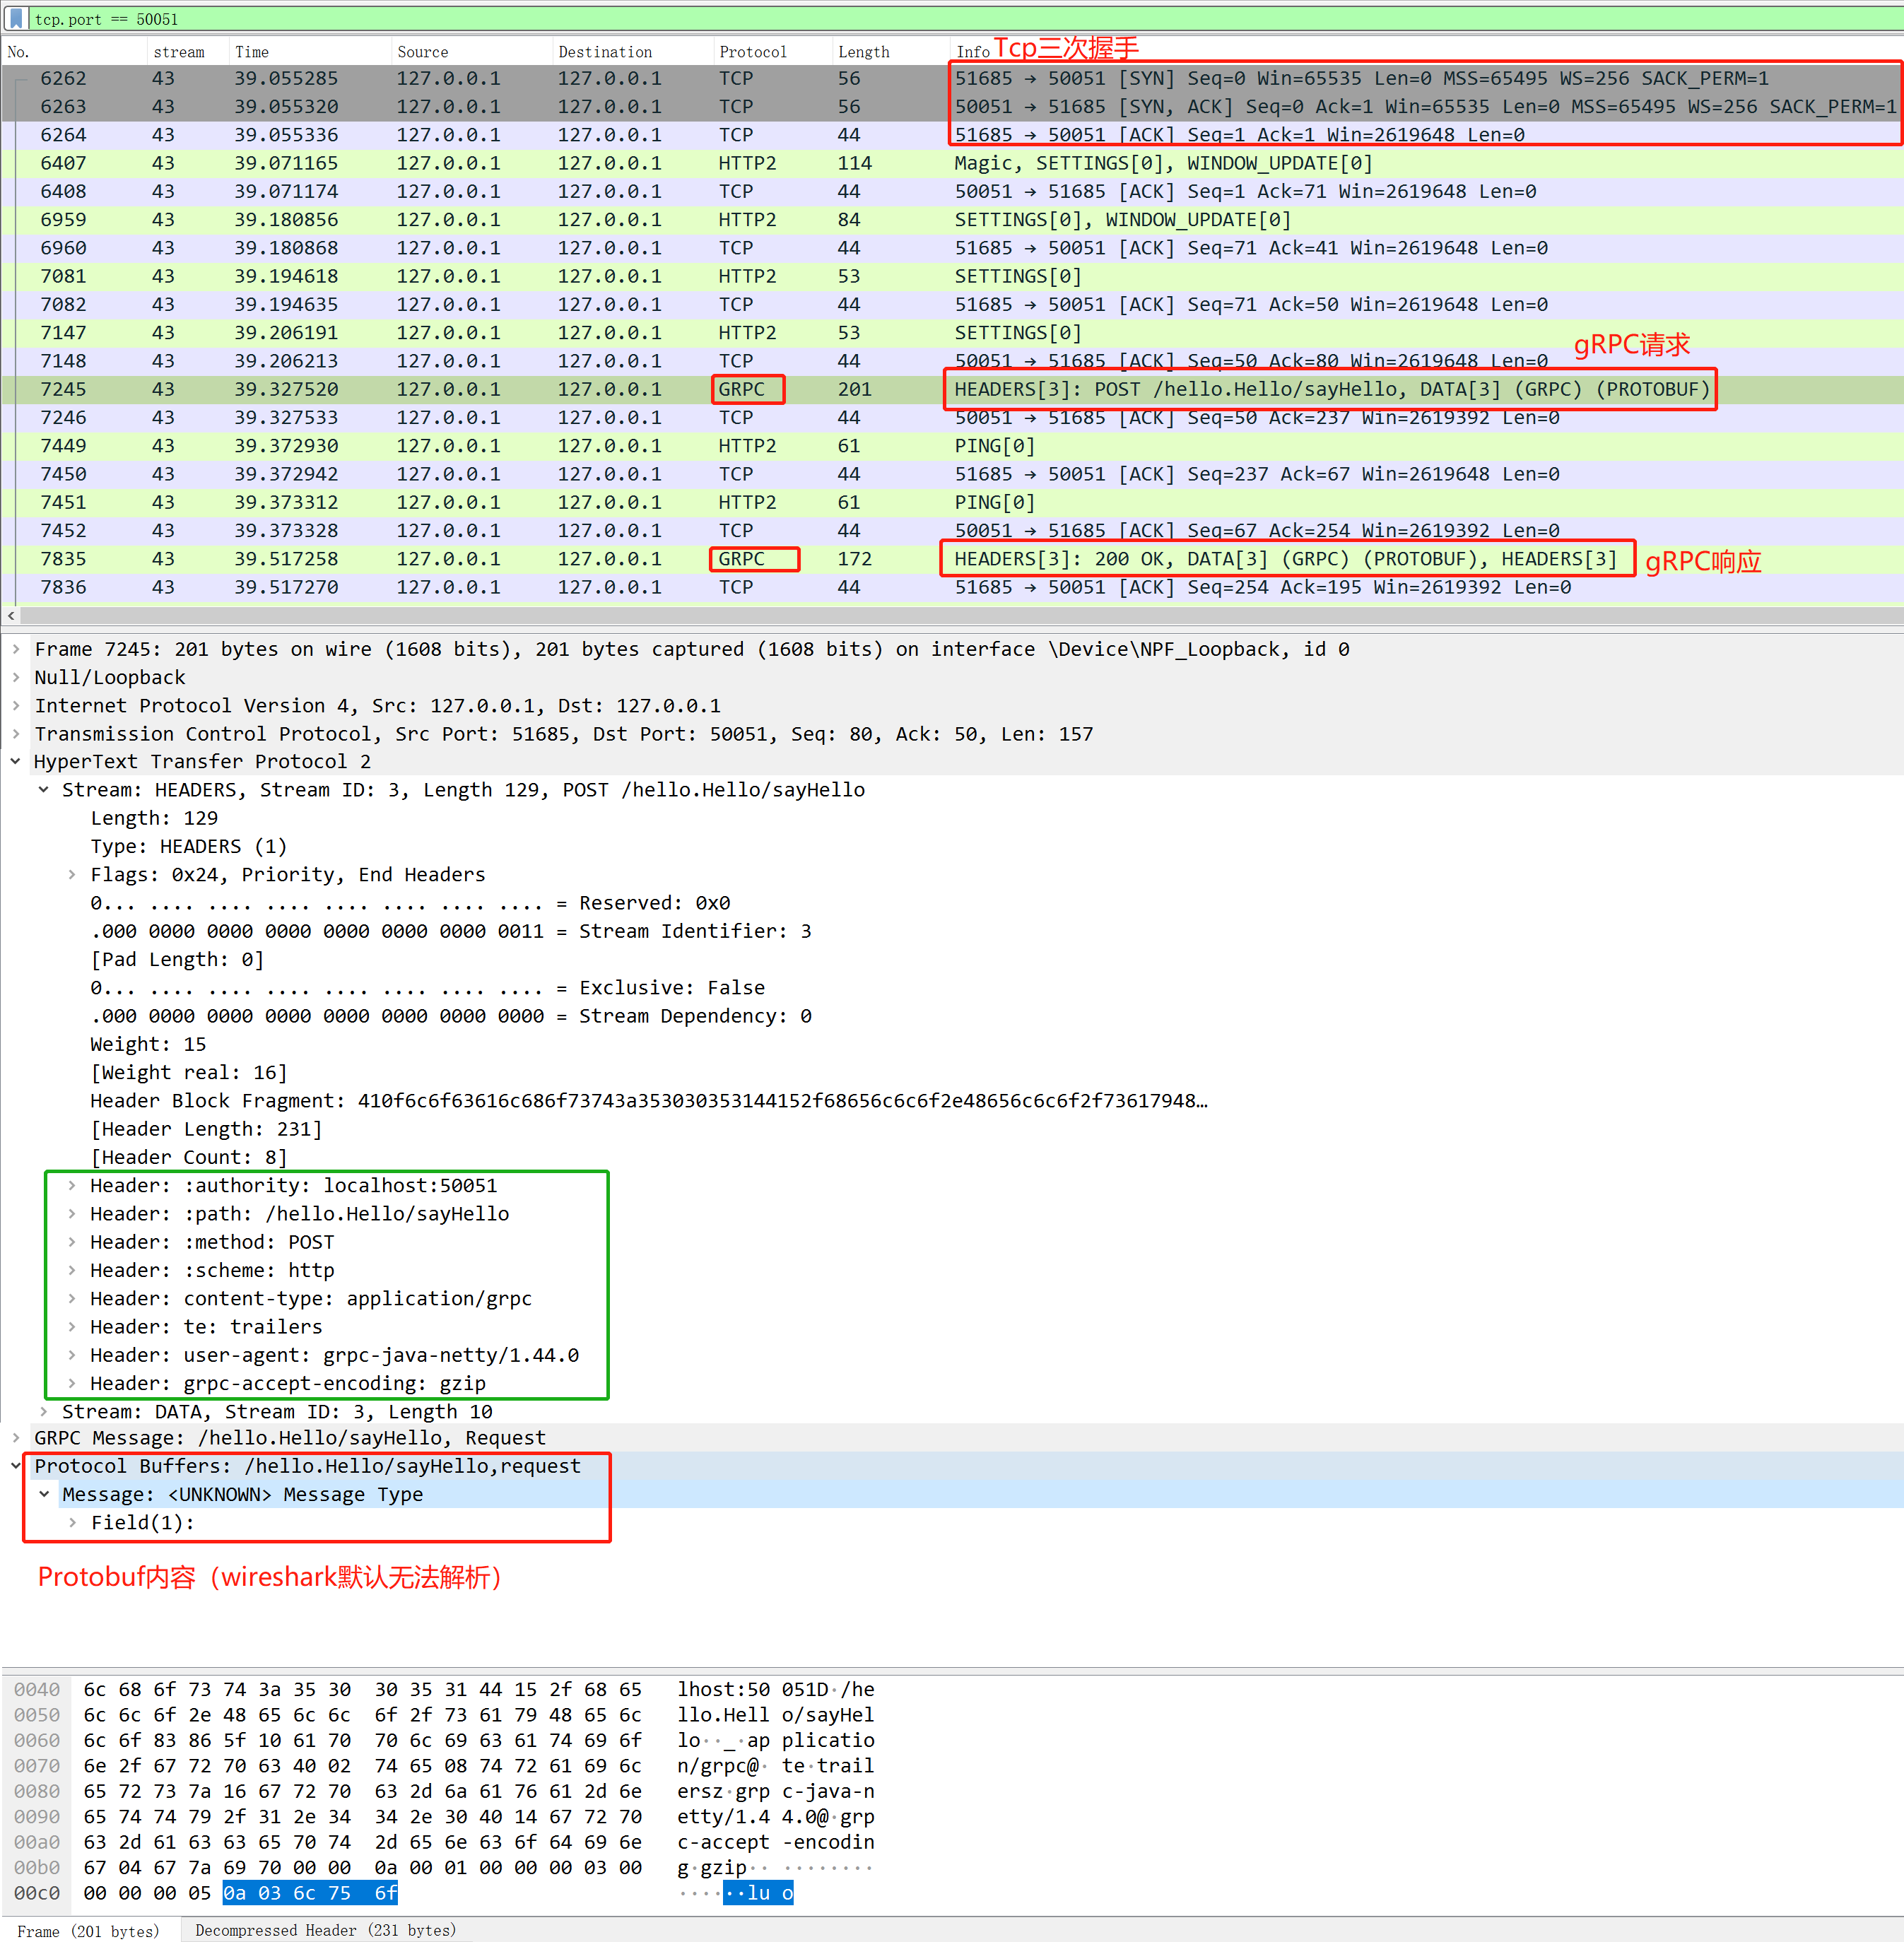Collapse the HyperText Transfer Protocol 2 node
This screenshot has width=1904, height=1942.
[x=16, y=762]
